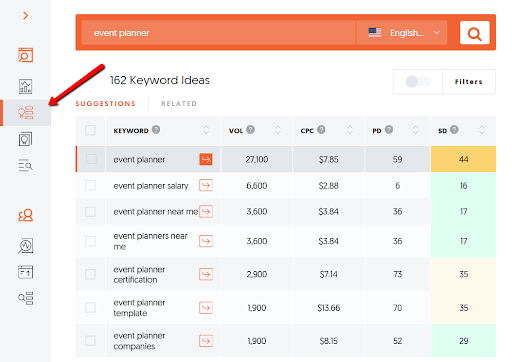Check the box for 'event planner near me'
The height and width of the screenshot is (362, 512).
point(90,212)
